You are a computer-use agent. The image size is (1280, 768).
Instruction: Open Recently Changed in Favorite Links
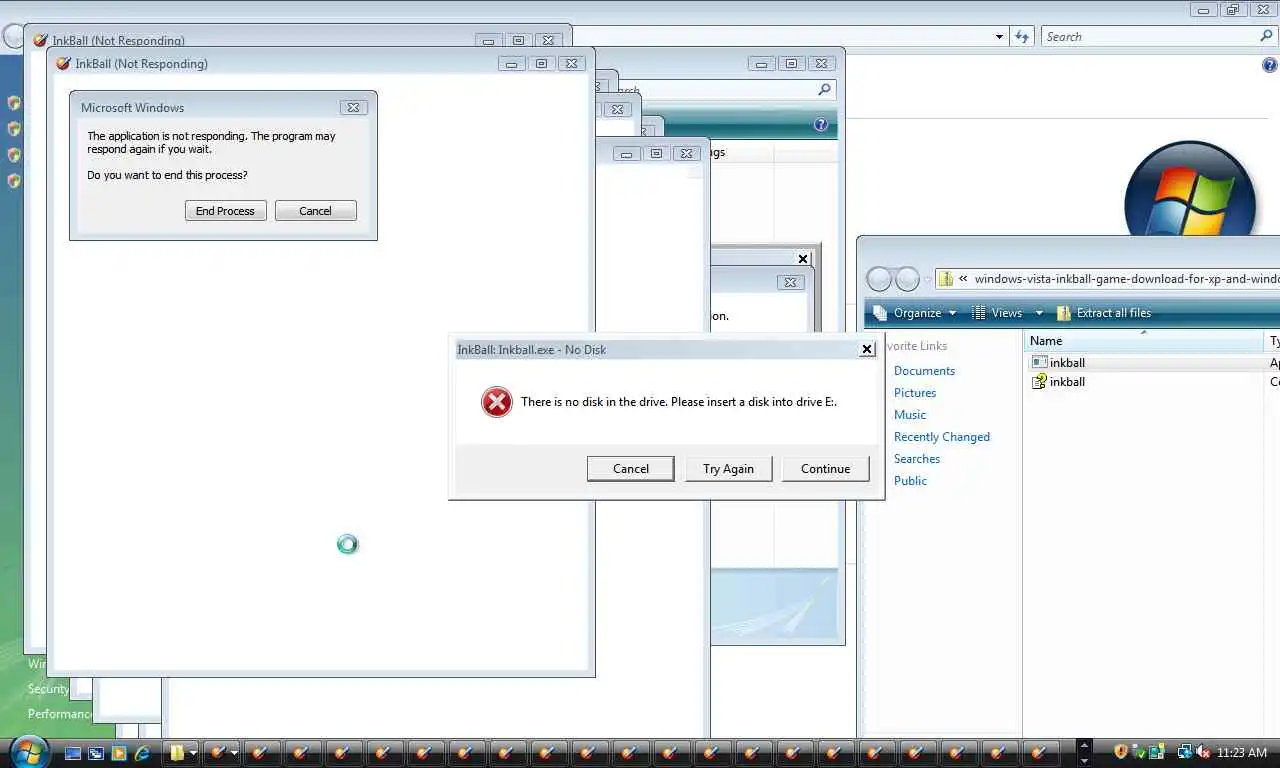[x=942, y=437]
